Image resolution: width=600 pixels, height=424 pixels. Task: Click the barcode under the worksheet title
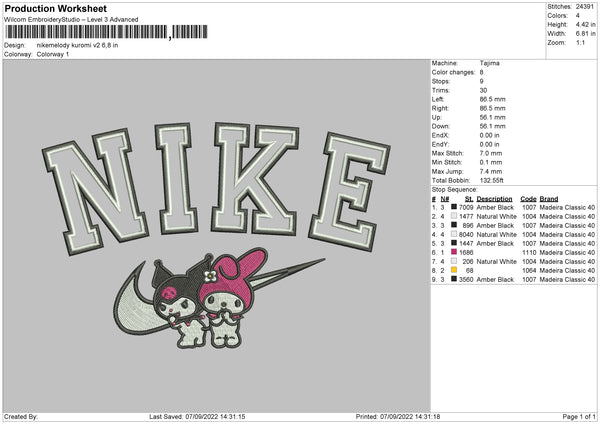(106, 32)
